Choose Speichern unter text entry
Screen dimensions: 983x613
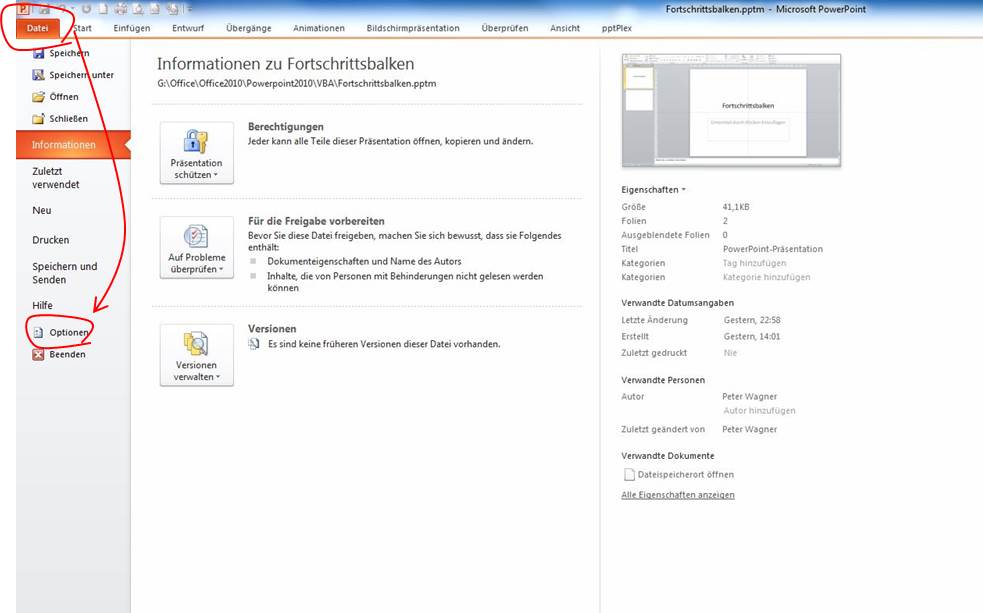81,75
